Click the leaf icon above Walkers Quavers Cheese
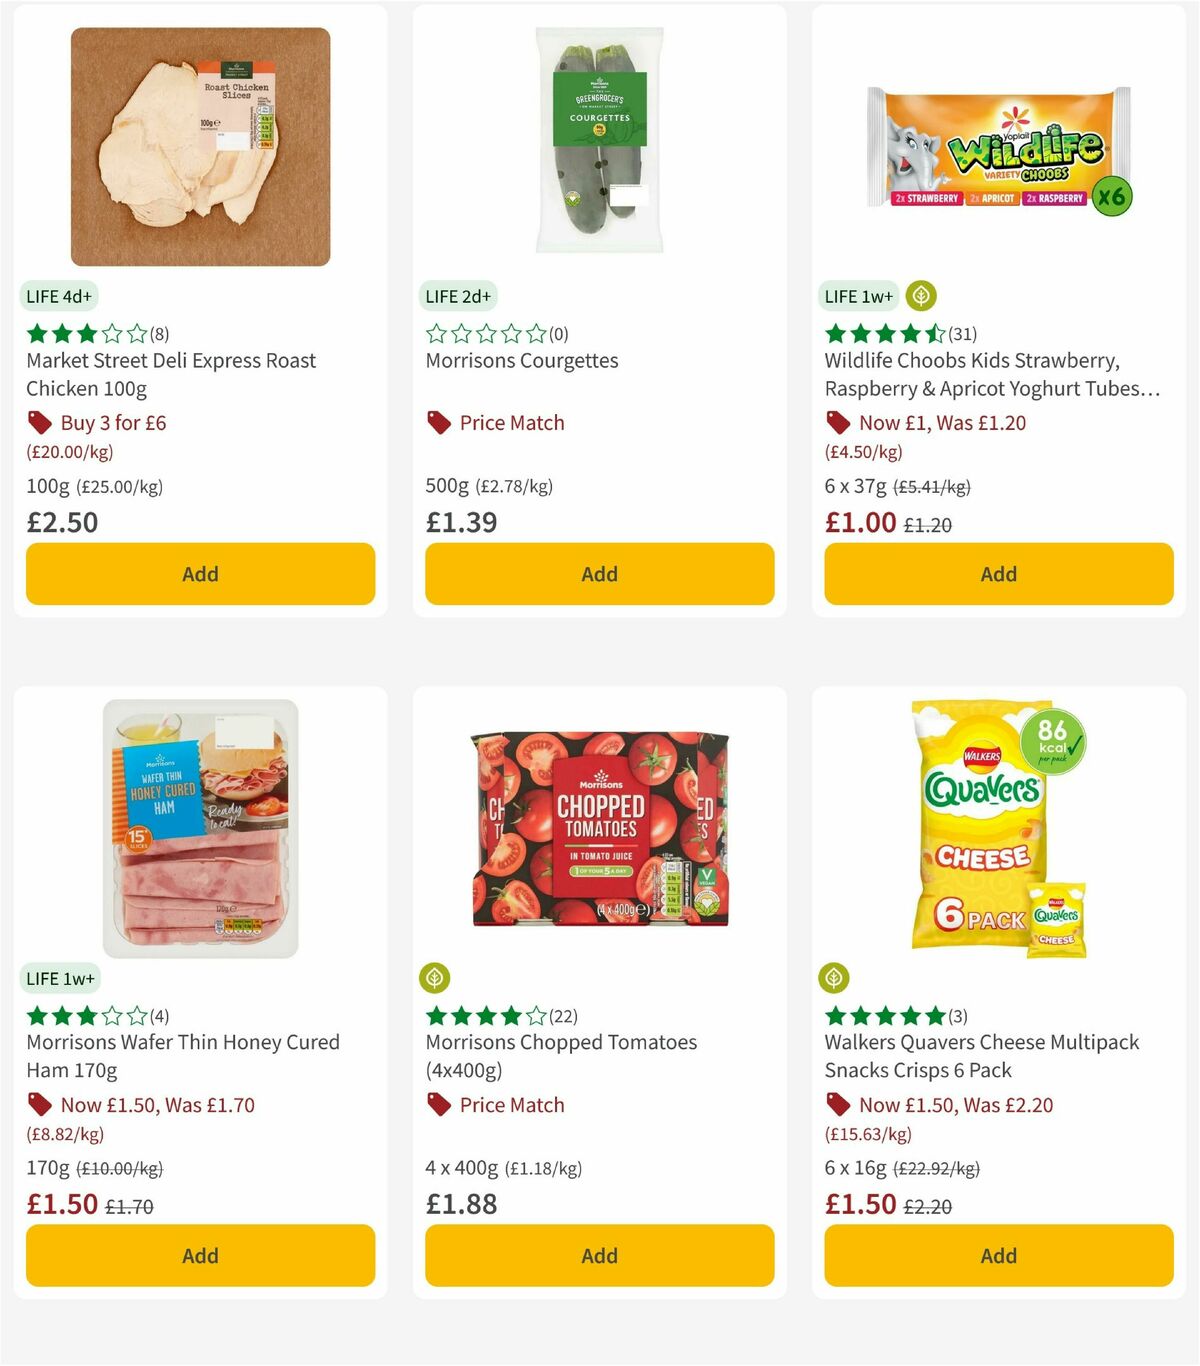Viewport: 1200px width, 1366px height. pyautogui.click(x=833, y=977)
